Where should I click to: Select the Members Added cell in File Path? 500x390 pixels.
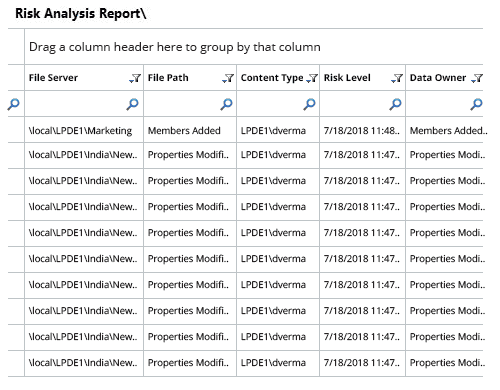click(184, 131)
